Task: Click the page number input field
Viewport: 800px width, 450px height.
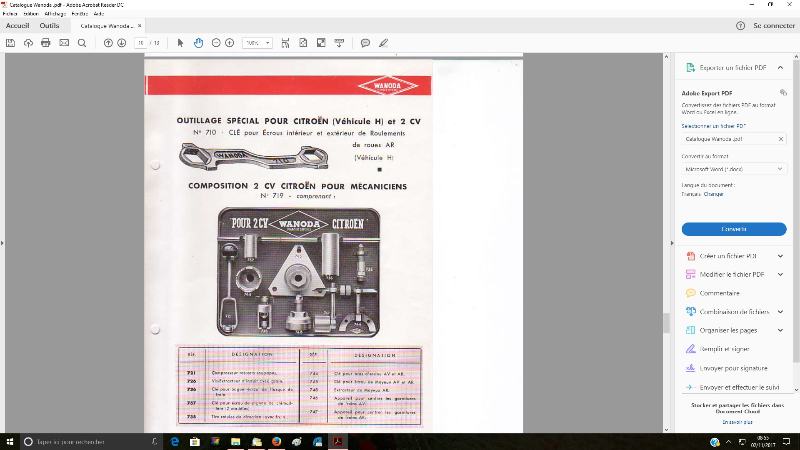Action: point(141,43)
